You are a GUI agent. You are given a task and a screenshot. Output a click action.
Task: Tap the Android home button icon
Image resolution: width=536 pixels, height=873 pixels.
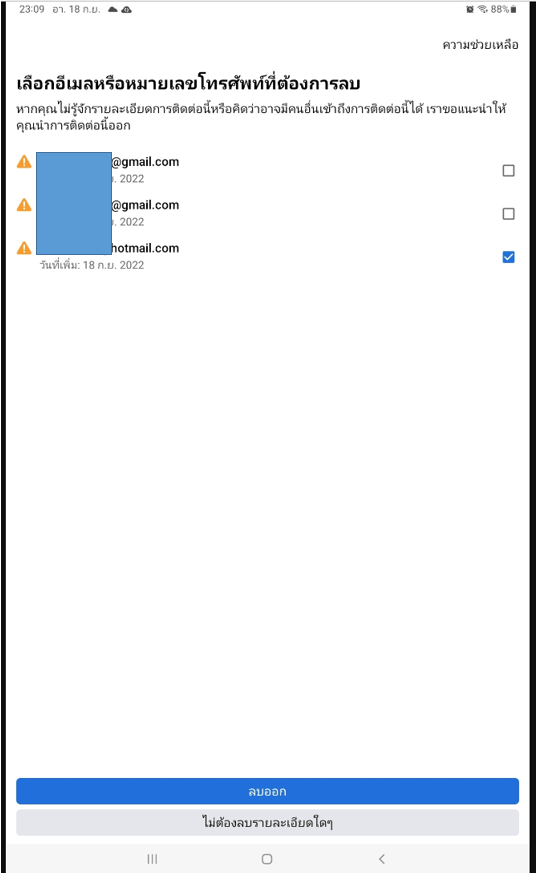[267, 859]
